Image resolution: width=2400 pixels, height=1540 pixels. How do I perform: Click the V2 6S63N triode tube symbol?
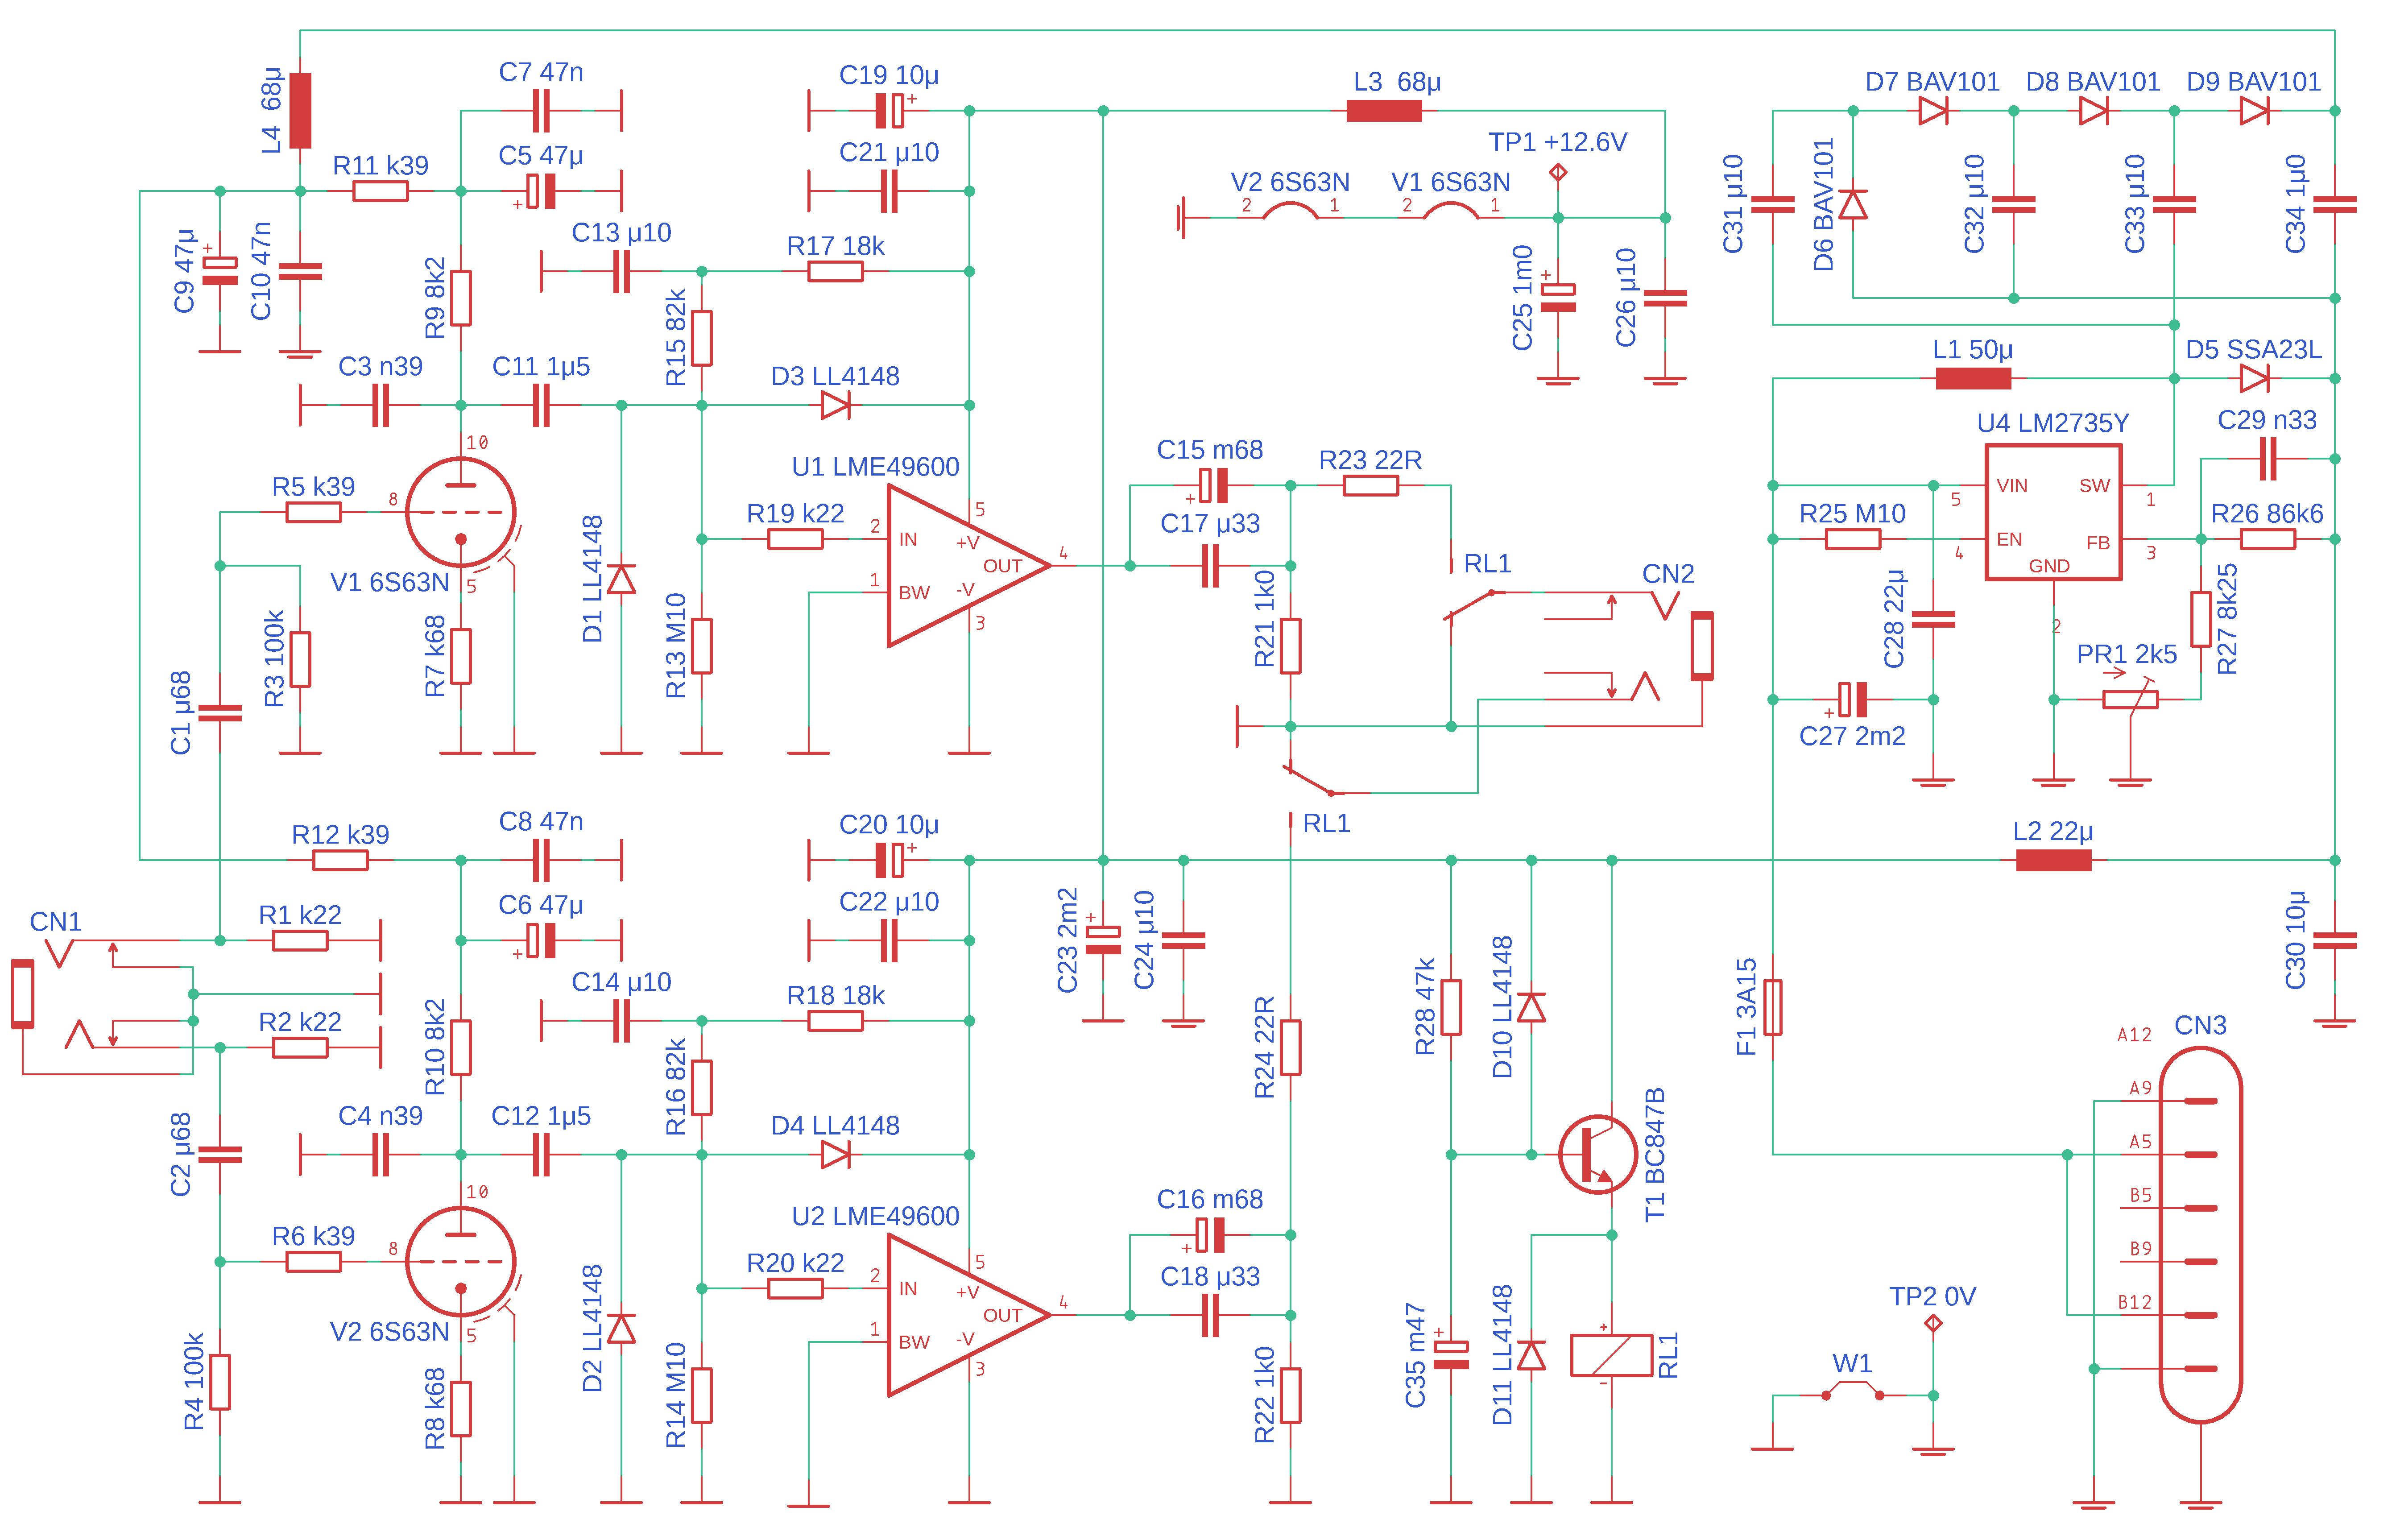461,1261
